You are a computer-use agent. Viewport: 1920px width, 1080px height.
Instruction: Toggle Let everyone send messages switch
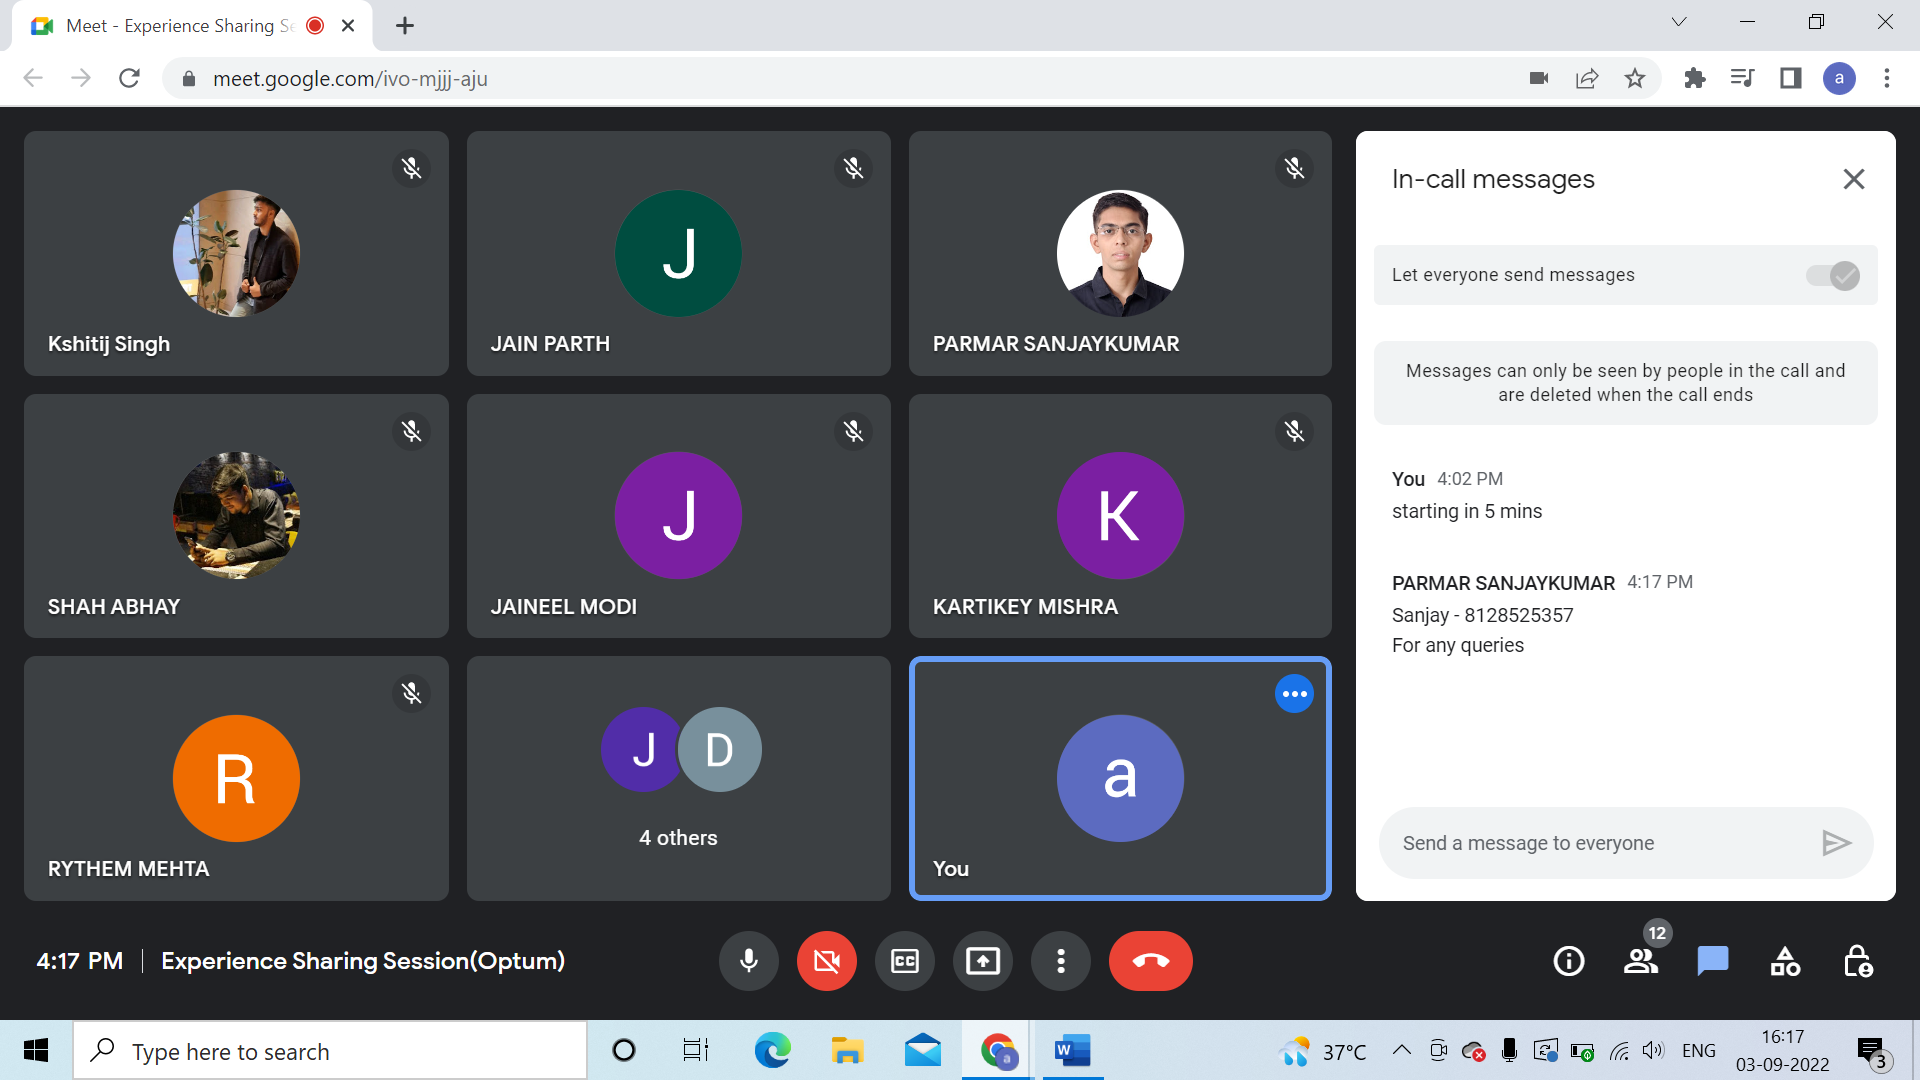tap(1832, 275)
